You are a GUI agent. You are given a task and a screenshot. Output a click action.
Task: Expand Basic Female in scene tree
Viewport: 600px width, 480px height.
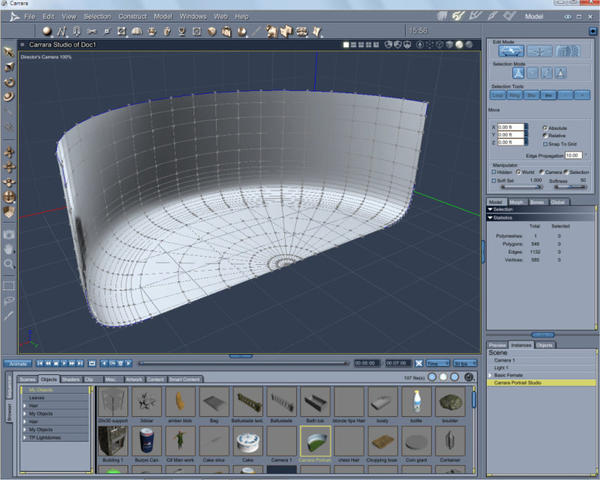tap(491, 375)
